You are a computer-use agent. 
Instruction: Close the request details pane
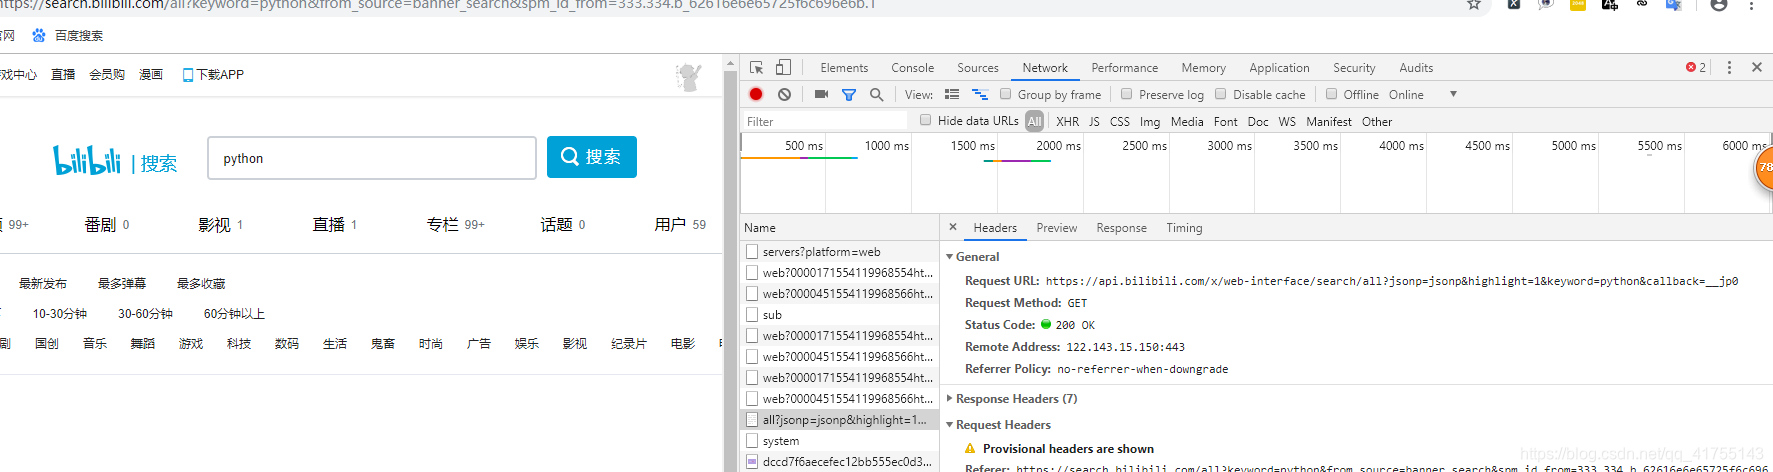[x=953, y=227]
